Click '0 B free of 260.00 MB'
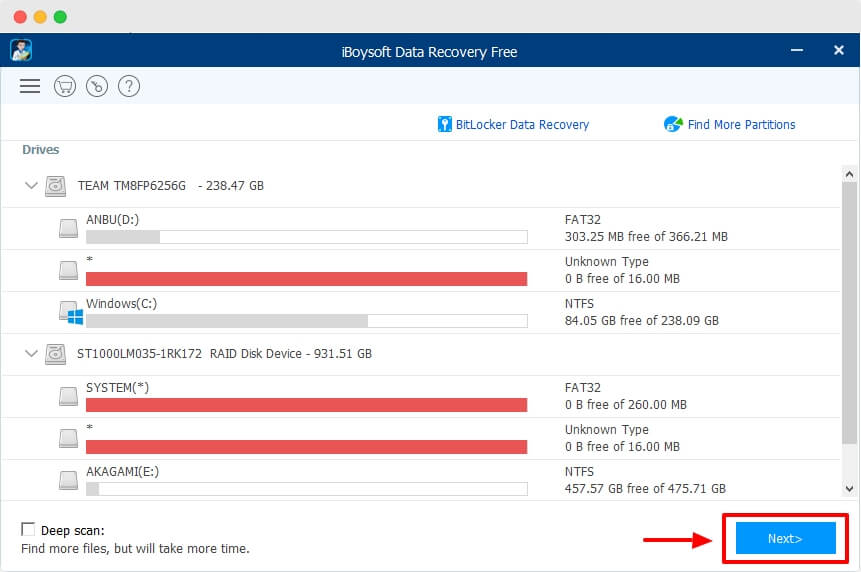This screenshot has height=572, width=861. point(625,405)
